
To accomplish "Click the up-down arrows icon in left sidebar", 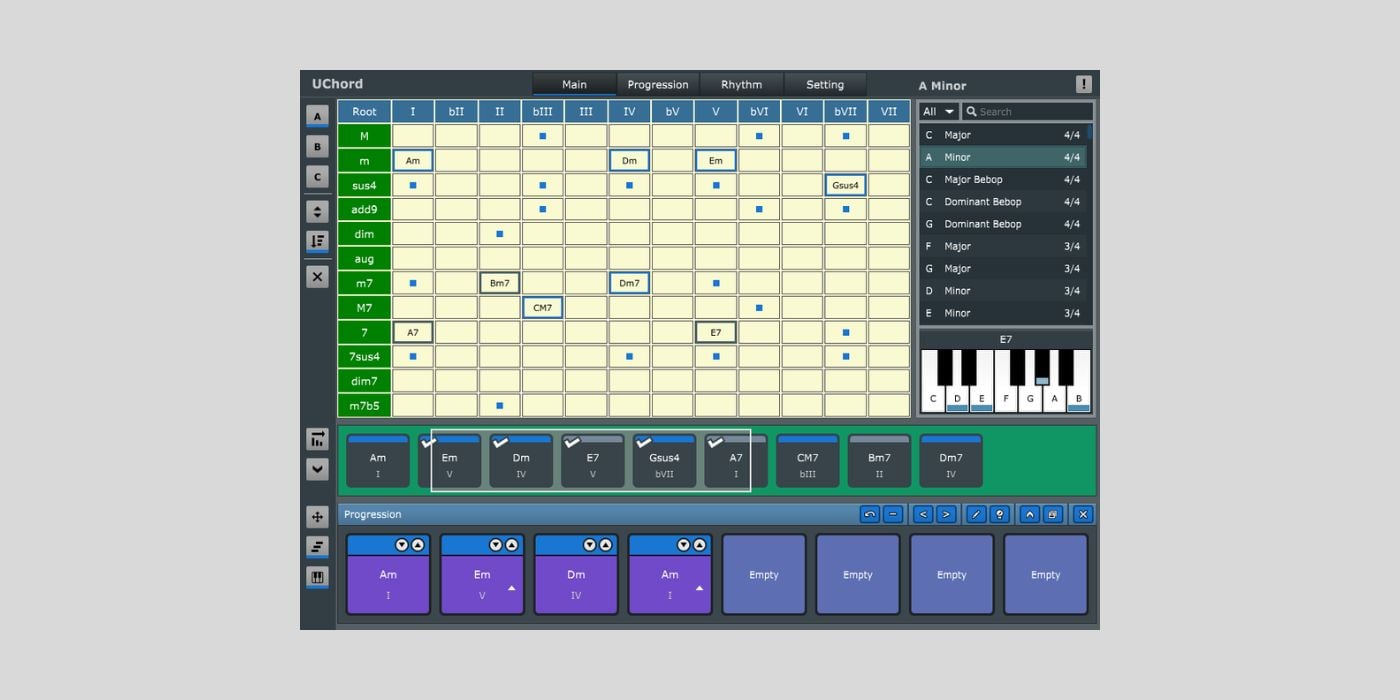I will [317, 211].
